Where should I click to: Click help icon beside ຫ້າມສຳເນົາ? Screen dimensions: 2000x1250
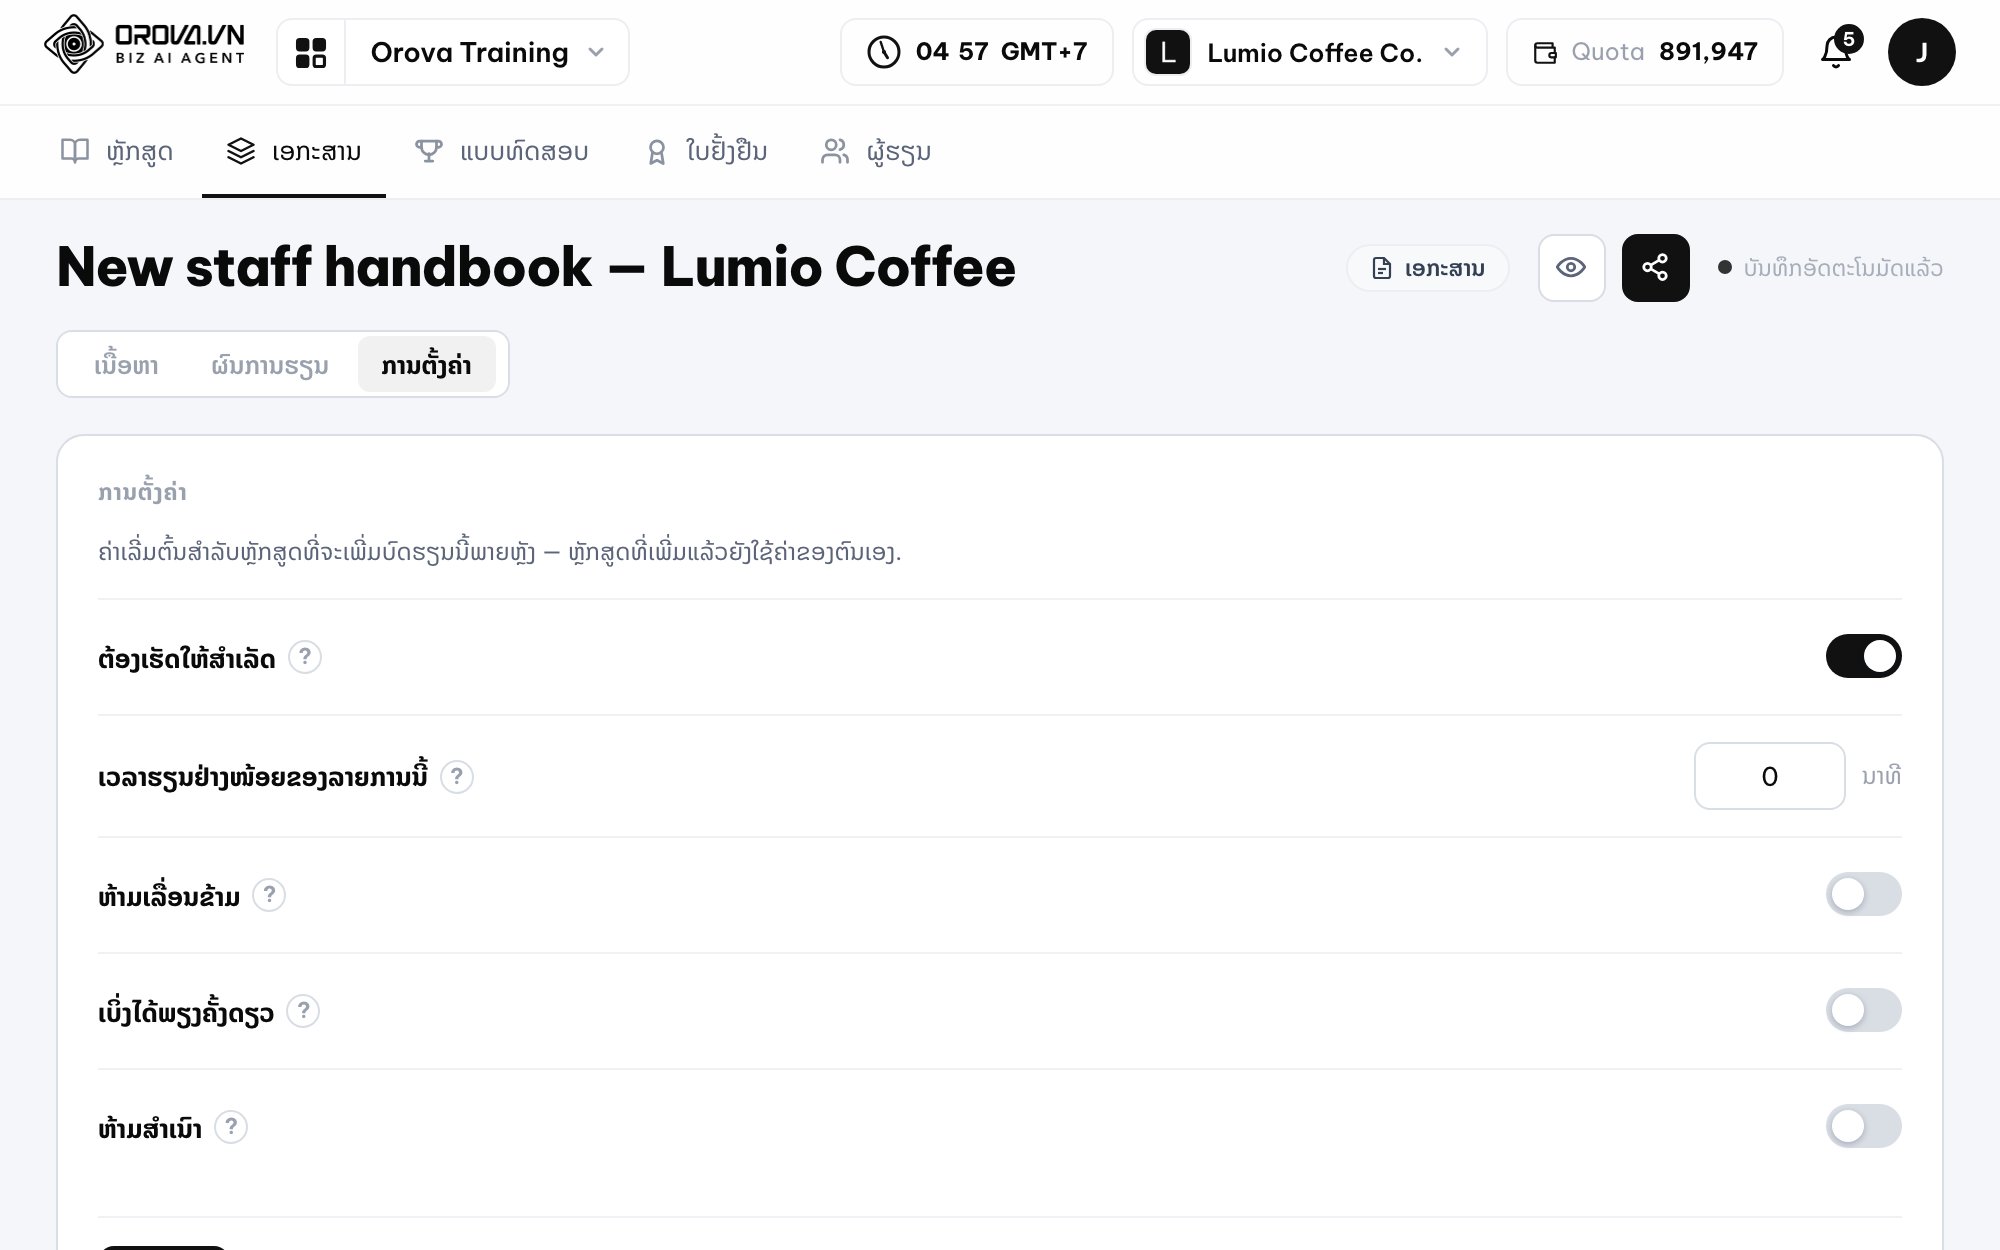point(231,1127)
